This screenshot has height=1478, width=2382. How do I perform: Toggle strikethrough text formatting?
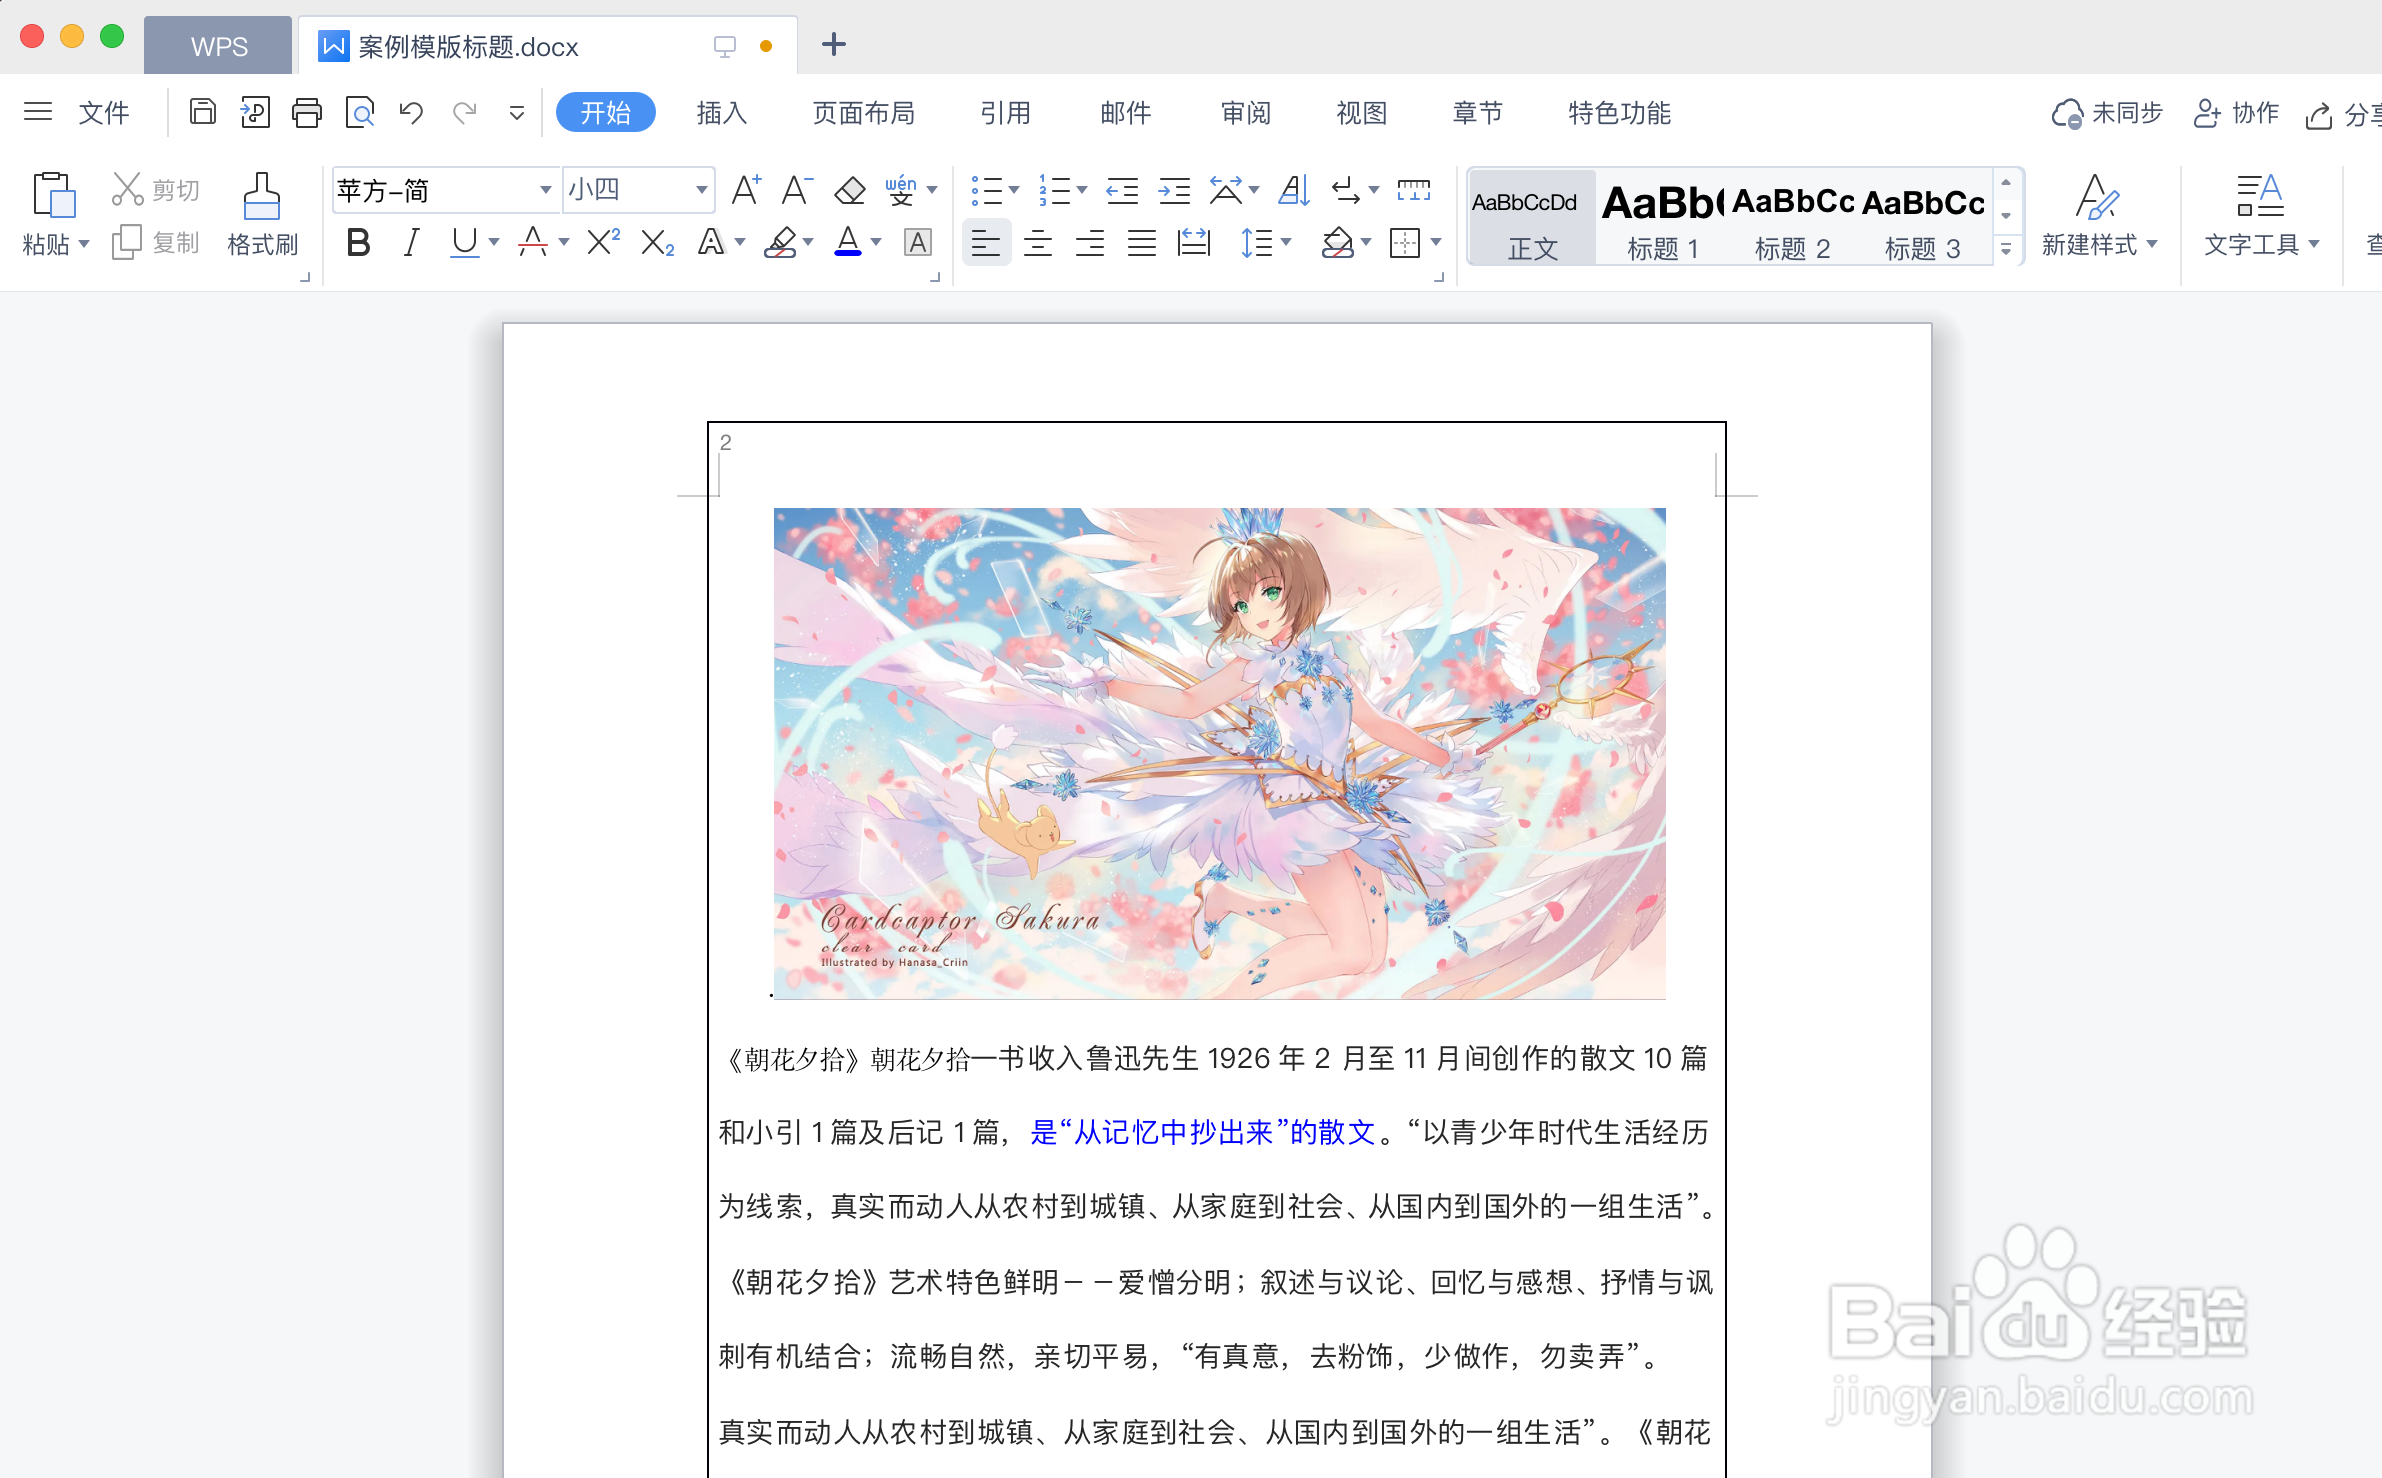tap(532, 242)
